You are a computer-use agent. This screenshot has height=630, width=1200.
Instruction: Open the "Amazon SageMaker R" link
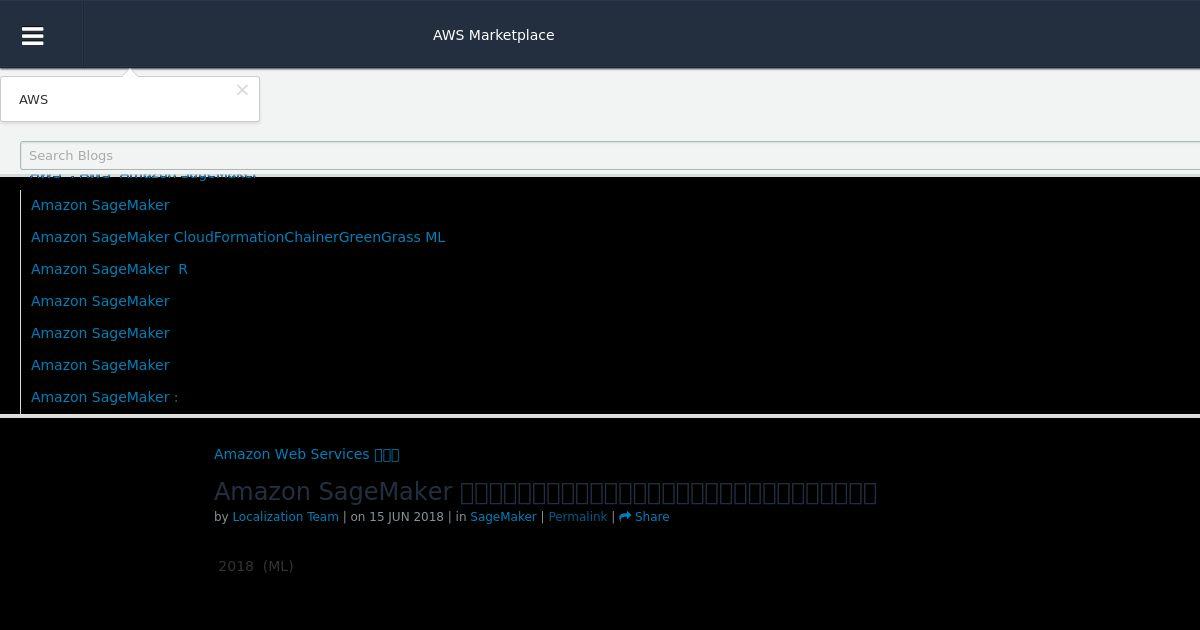point(109,269)
